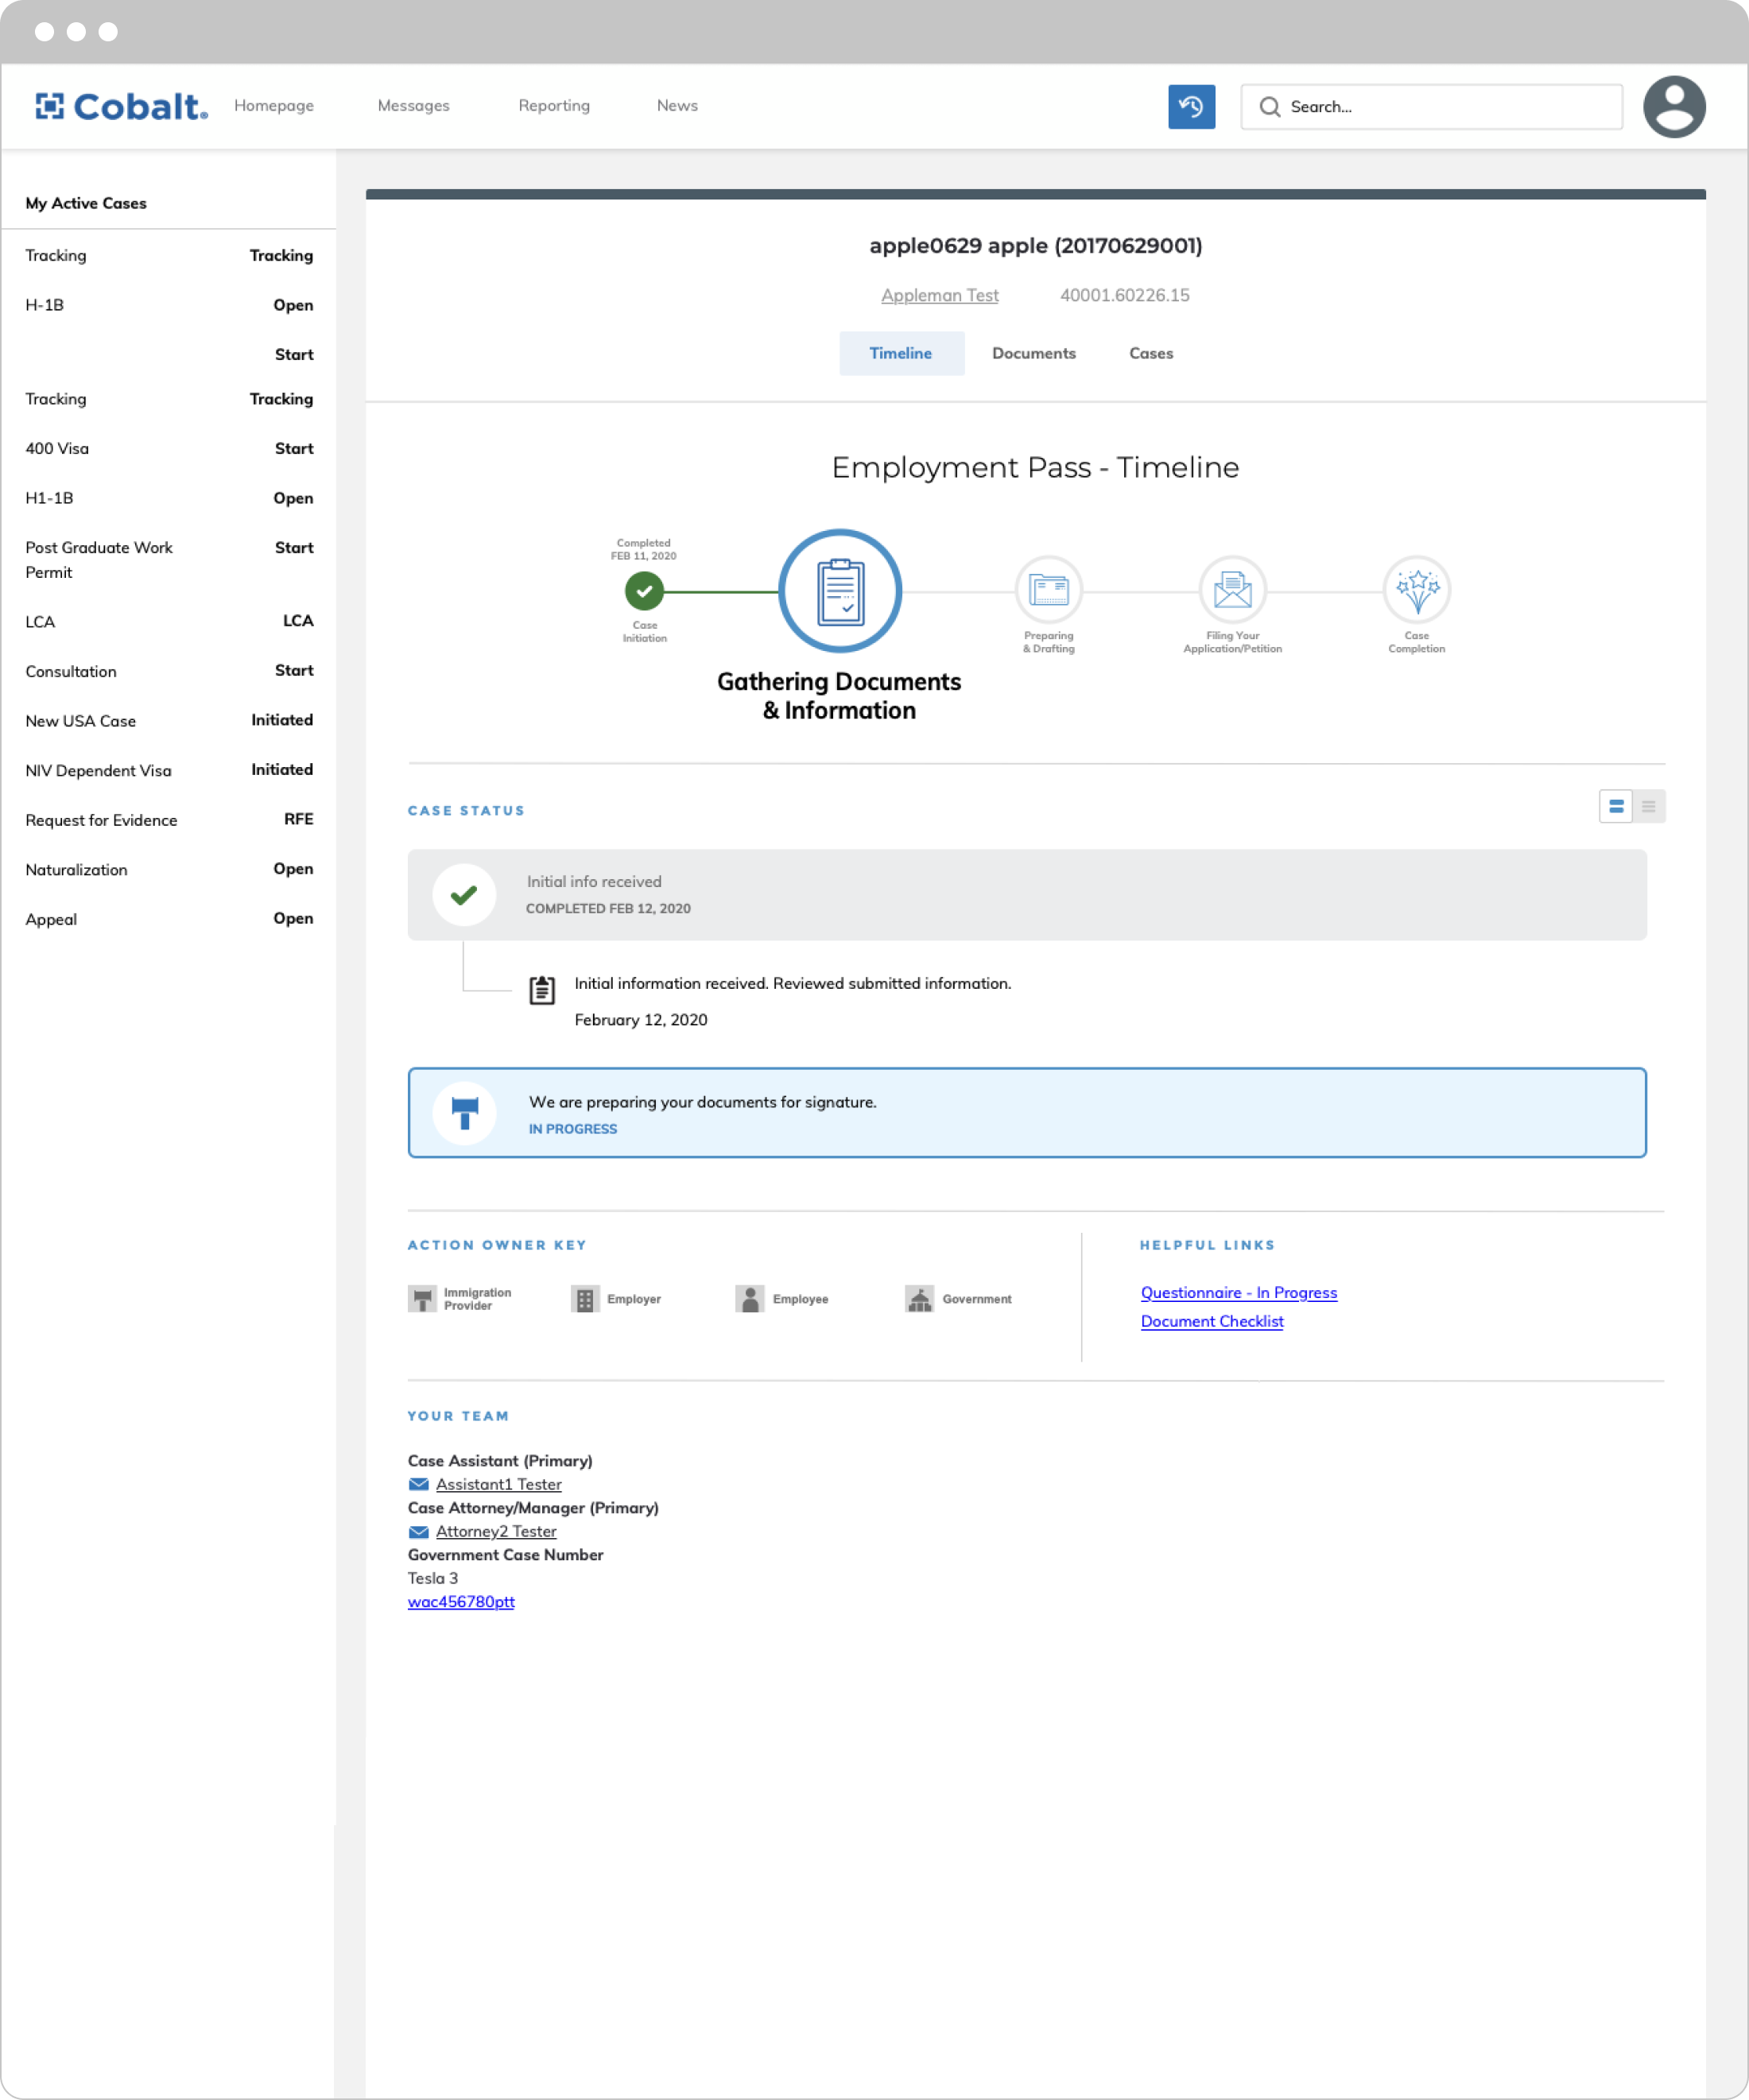Image resolution: width=1749 pixels, height=2100 pixels.
Task: Focus the Search input field
Action: tap(1431, 106)
